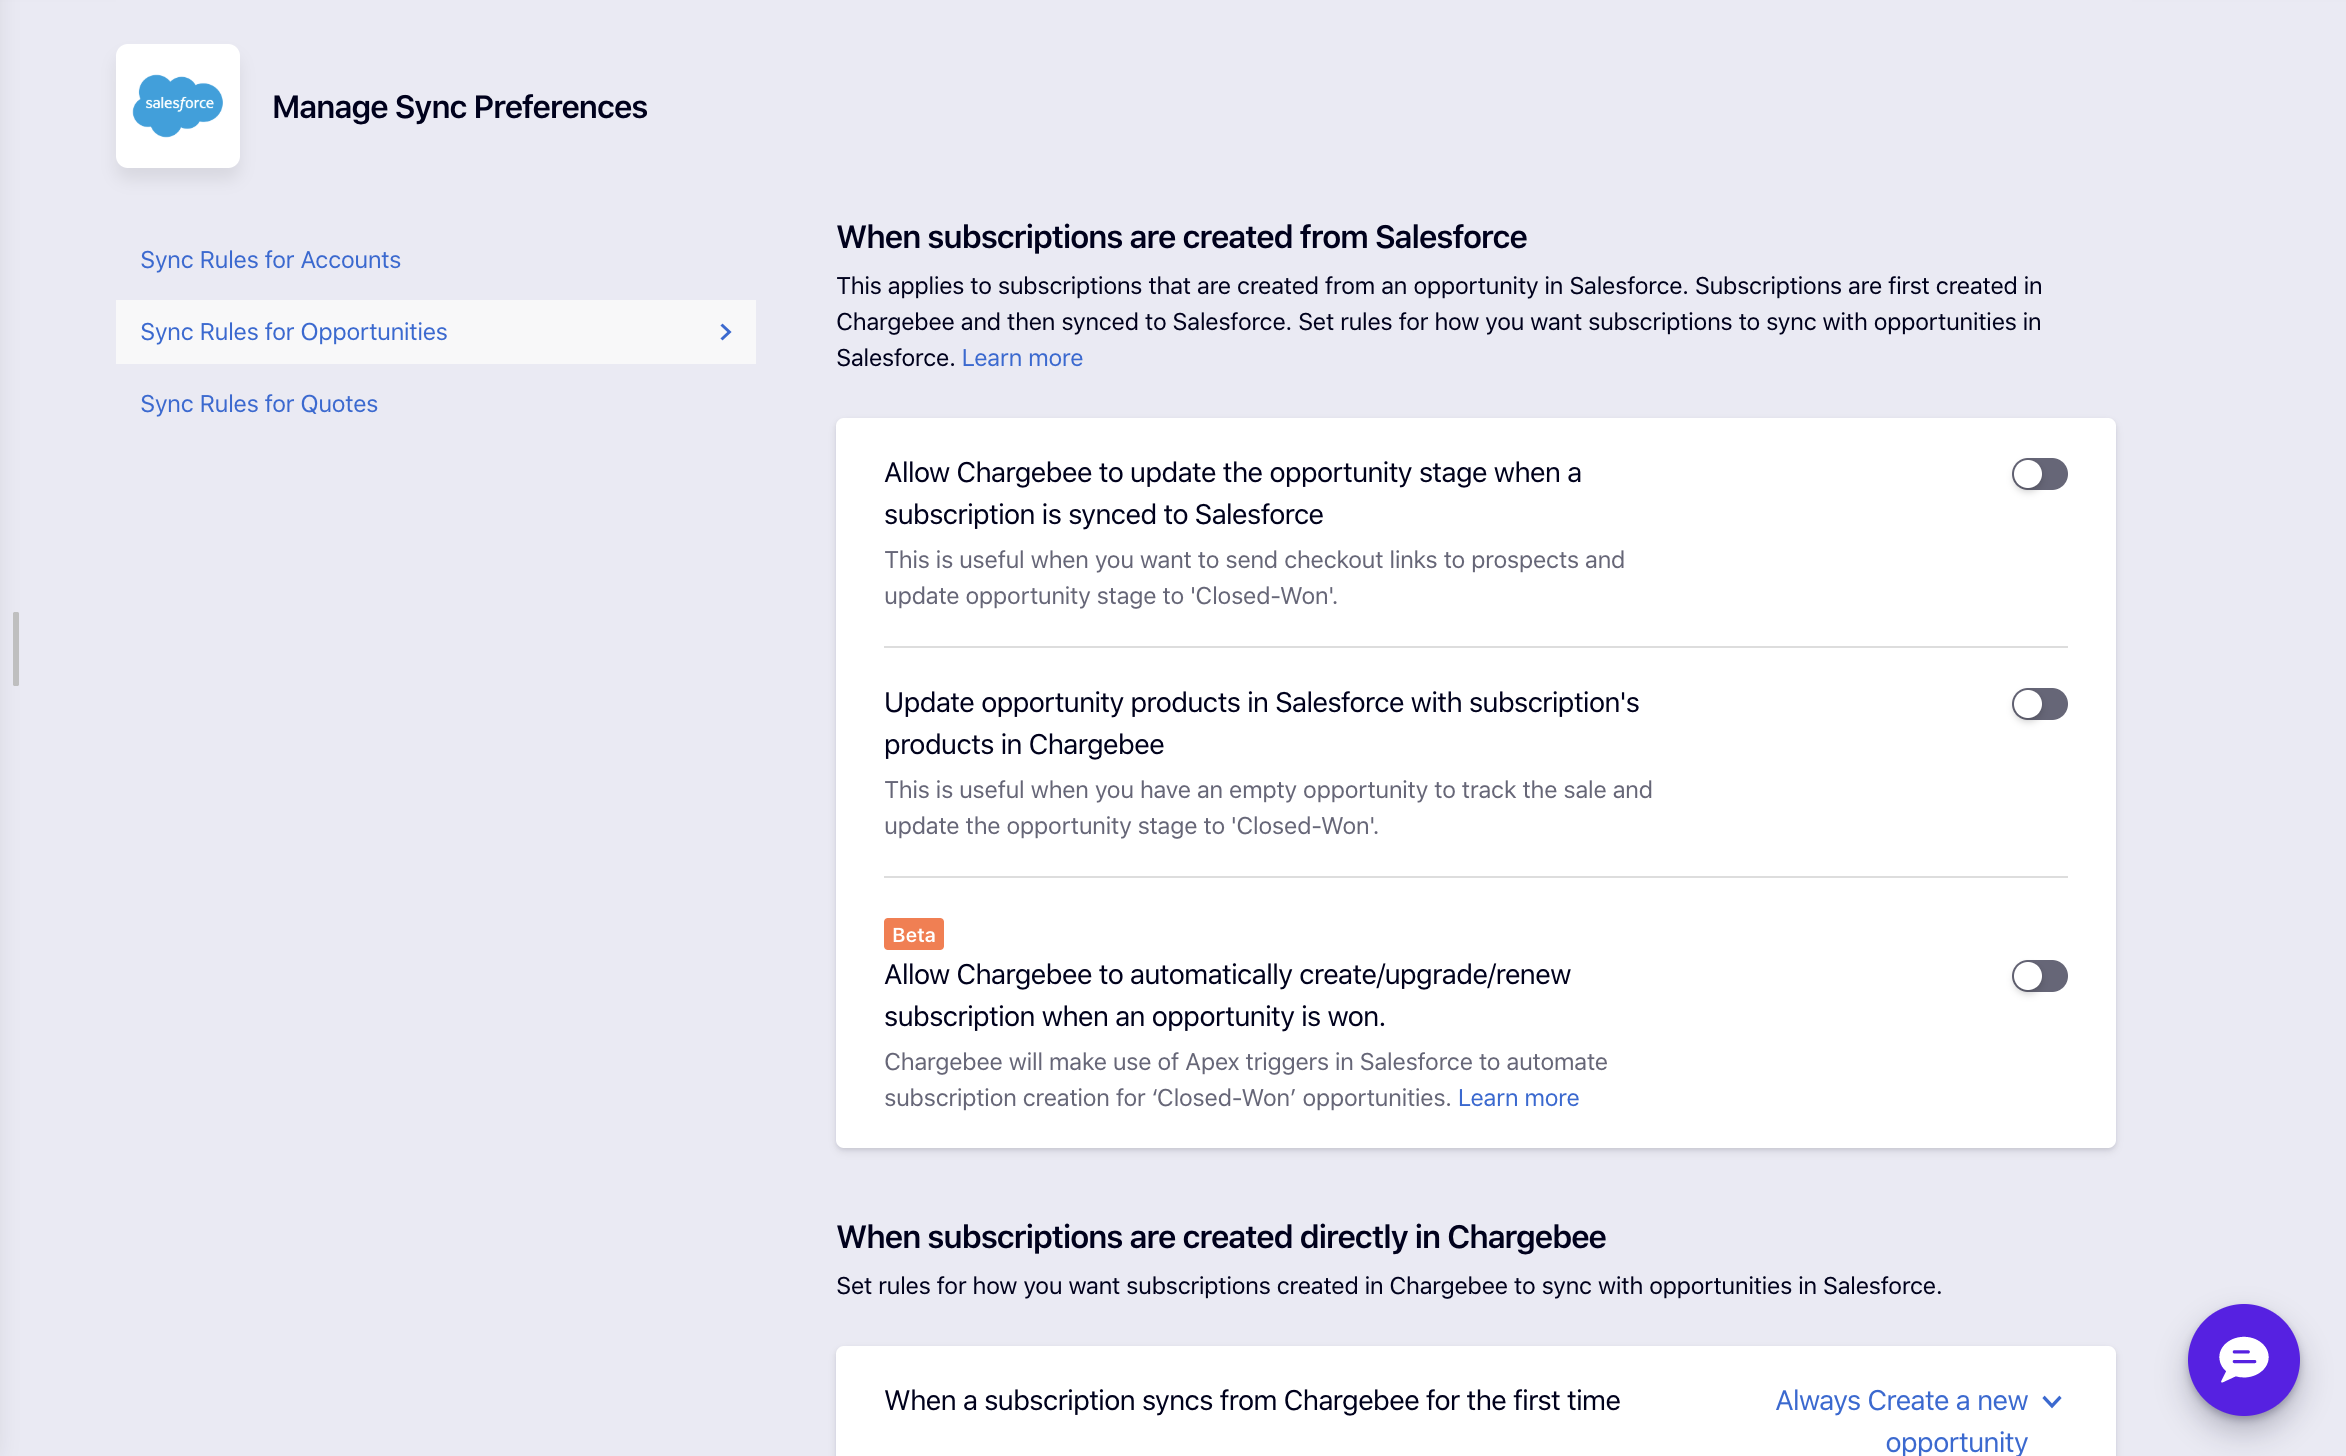Open the Always Create a new opportunity dropdown
The width and height of the screenshot is (2346, 1456).
[1901, 1401]
